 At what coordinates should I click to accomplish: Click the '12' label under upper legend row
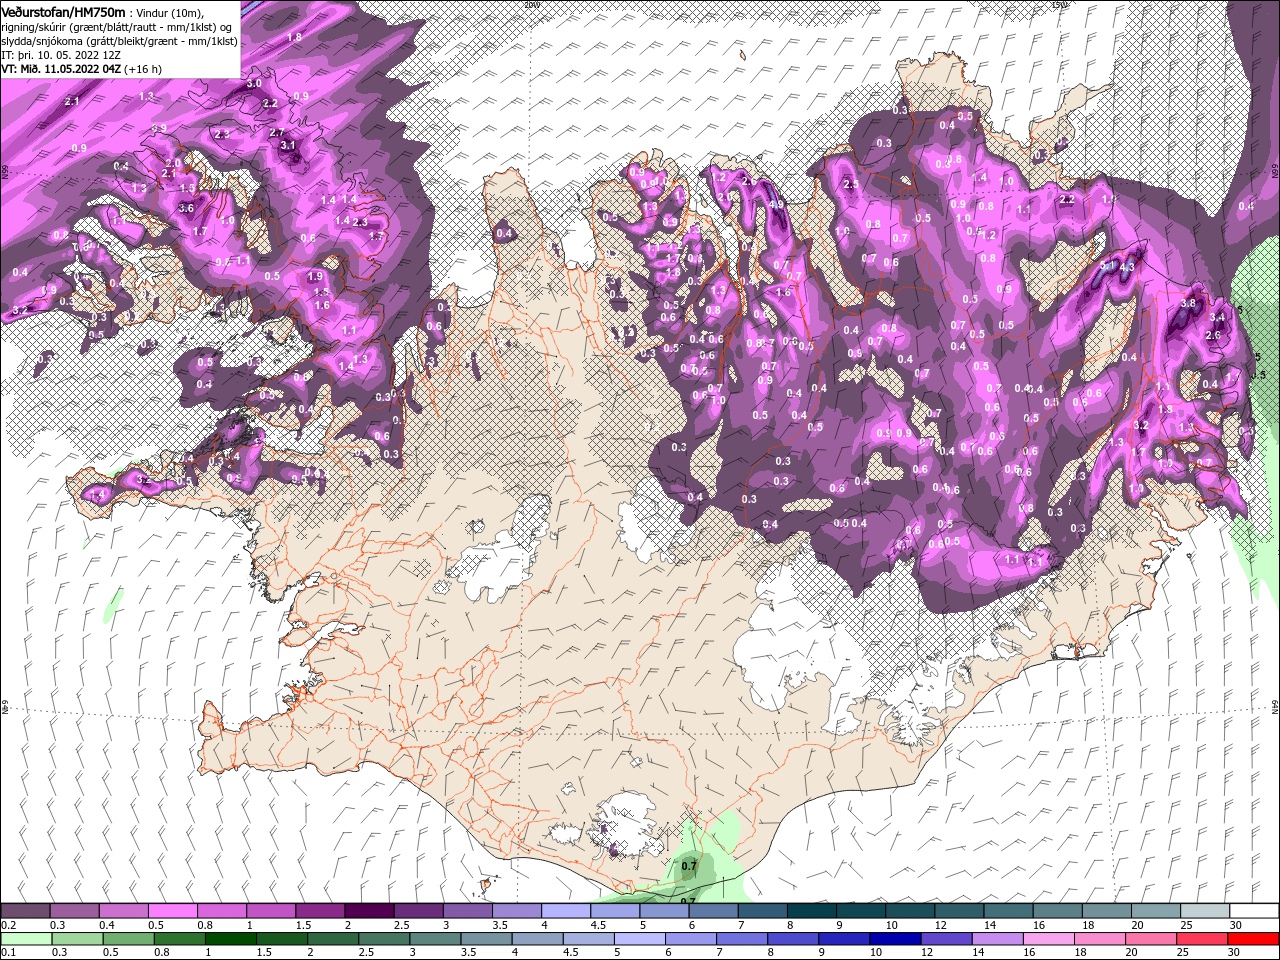(x=940, y=925)
